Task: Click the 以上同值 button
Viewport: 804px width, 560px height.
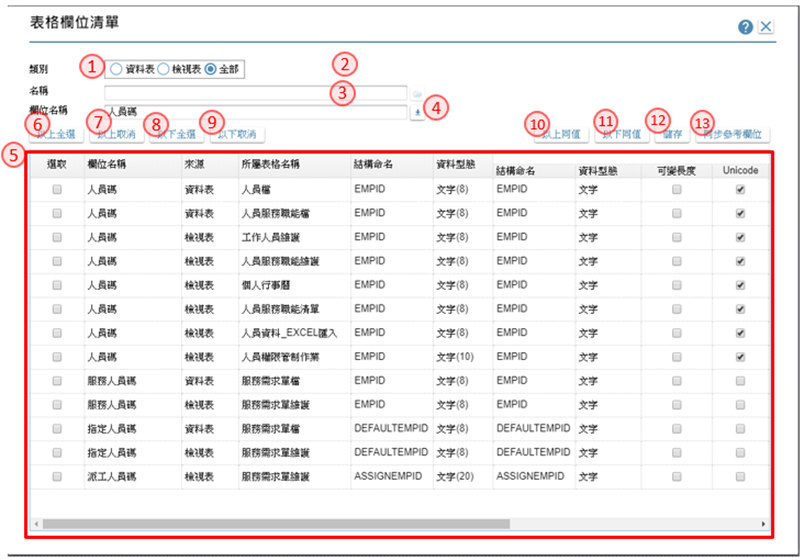Action: click(561, 135)
